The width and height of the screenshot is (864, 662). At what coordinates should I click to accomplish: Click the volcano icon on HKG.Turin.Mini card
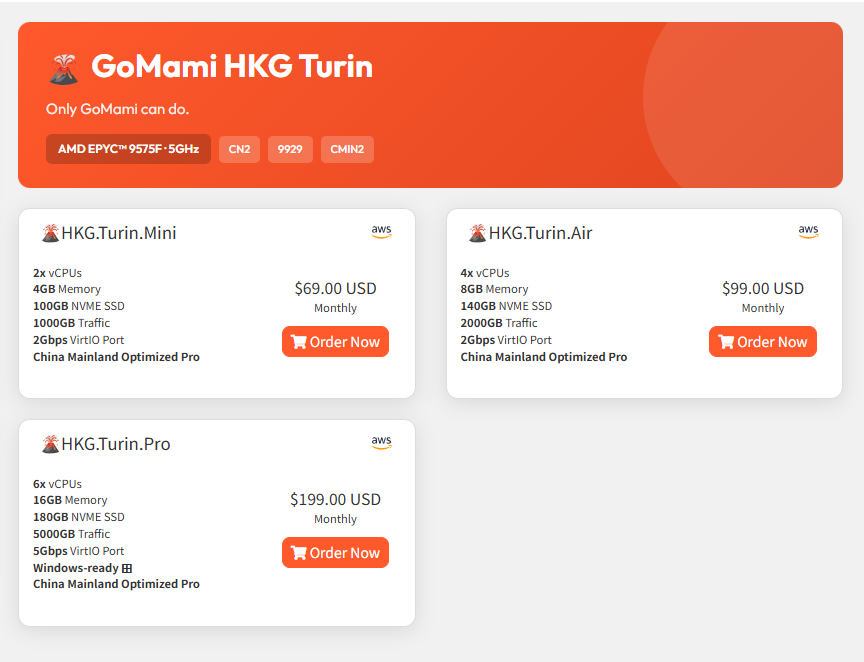click(50, 233)
